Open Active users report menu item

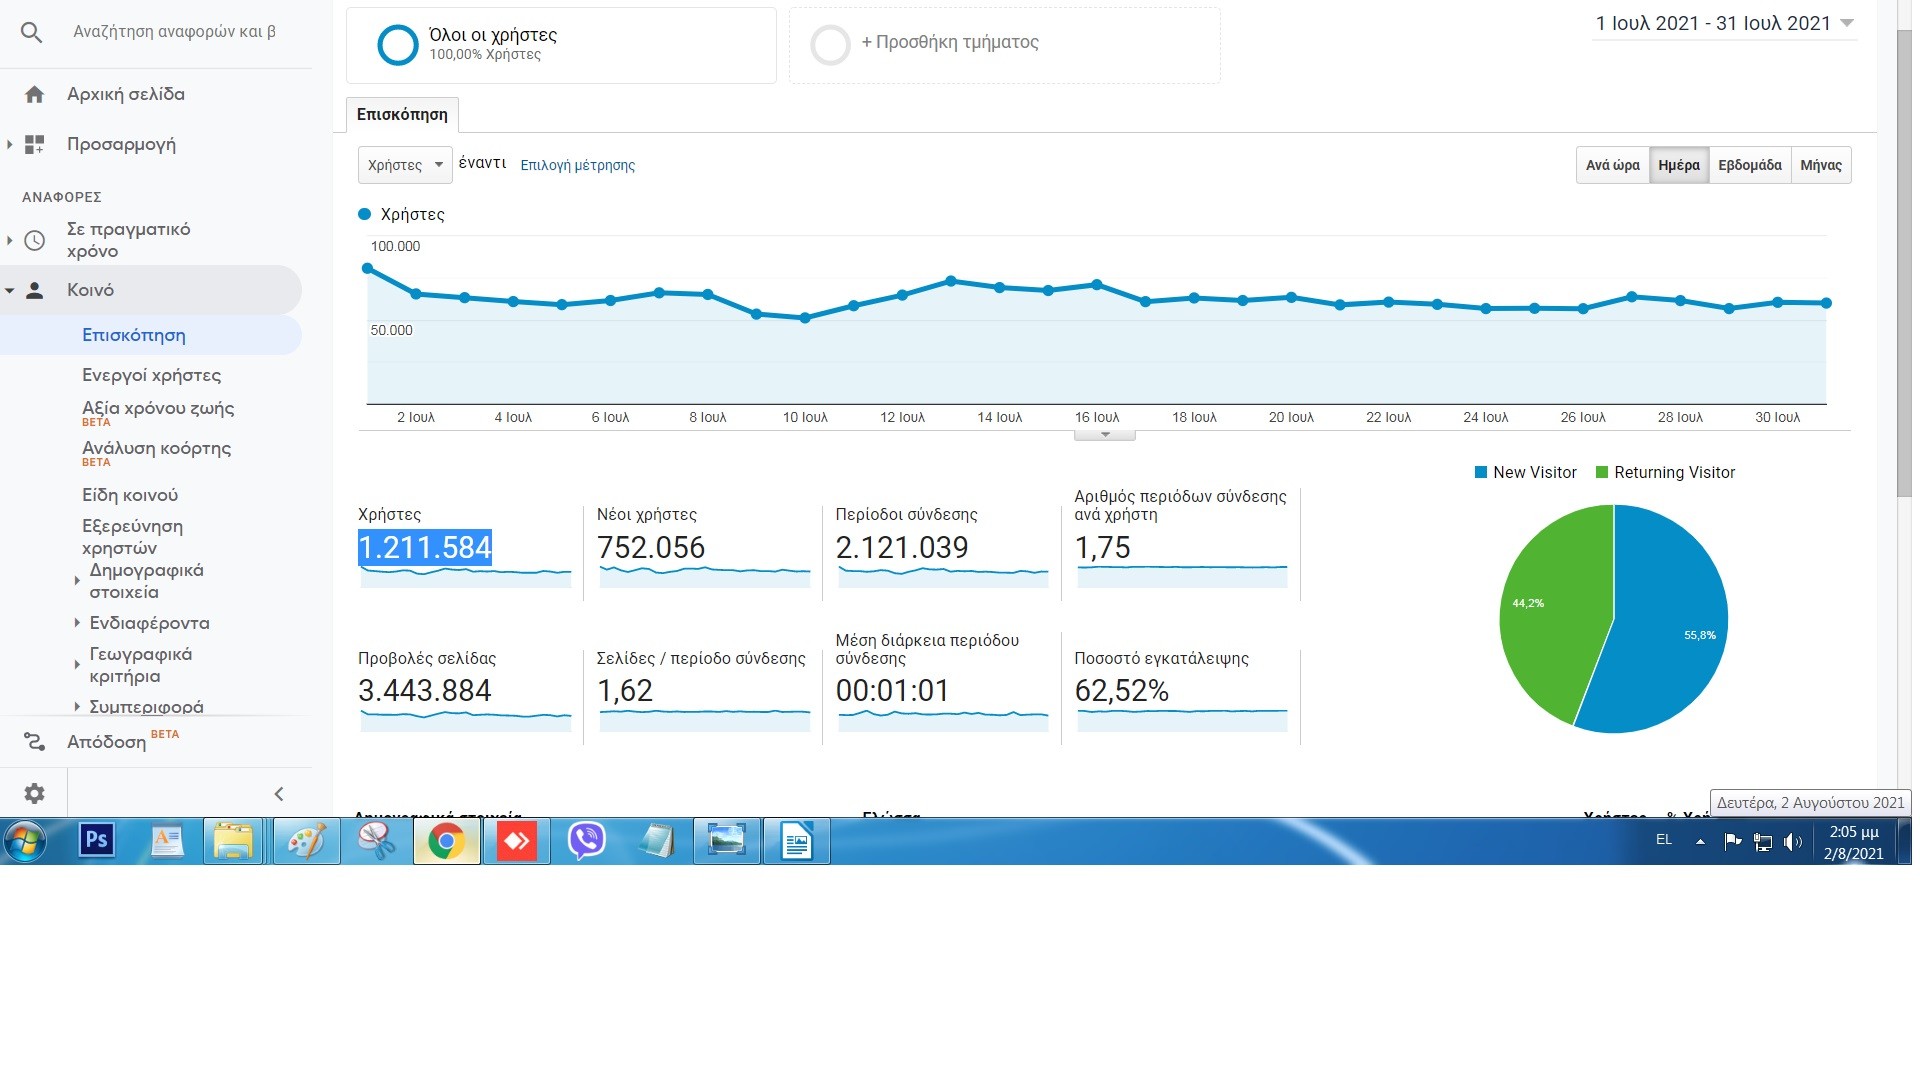pos(151,375)
